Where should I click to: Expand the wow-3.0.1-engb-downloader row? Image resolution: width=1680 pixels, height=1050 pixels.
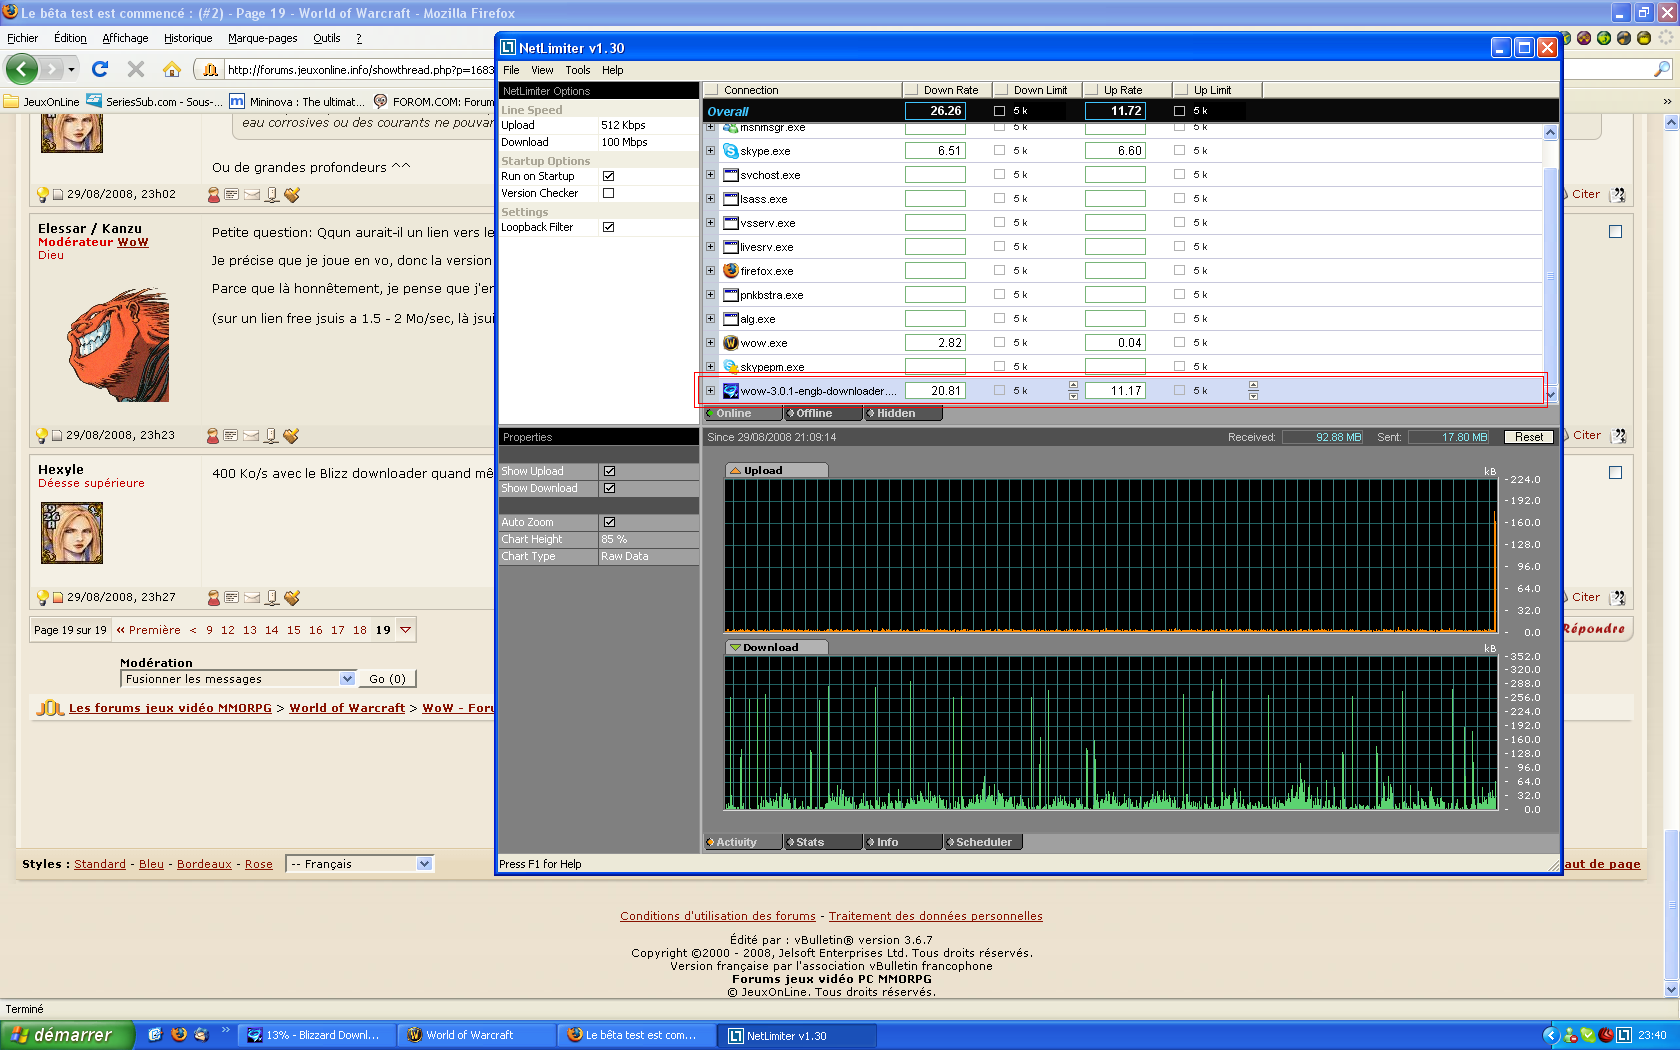710,391
